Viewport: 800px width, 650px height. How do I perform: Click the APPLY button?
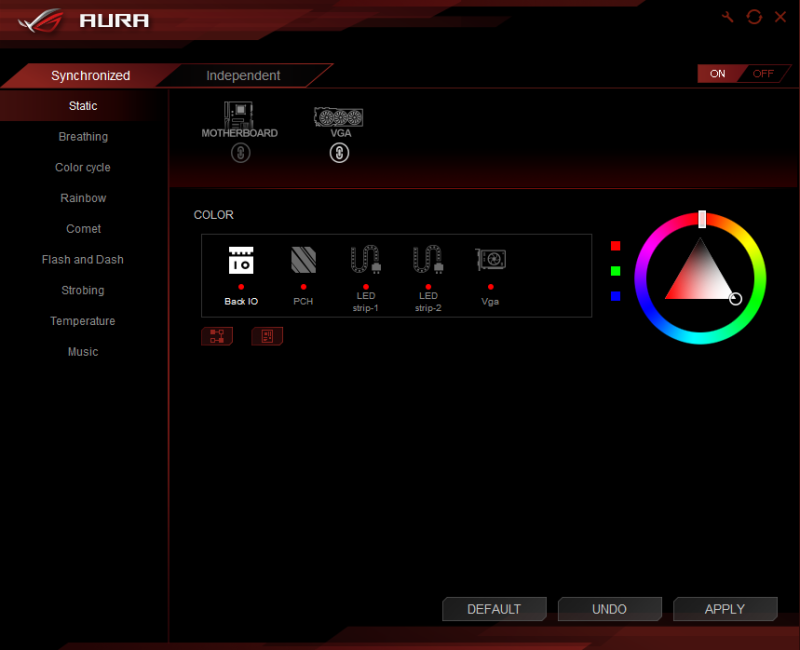724,609
